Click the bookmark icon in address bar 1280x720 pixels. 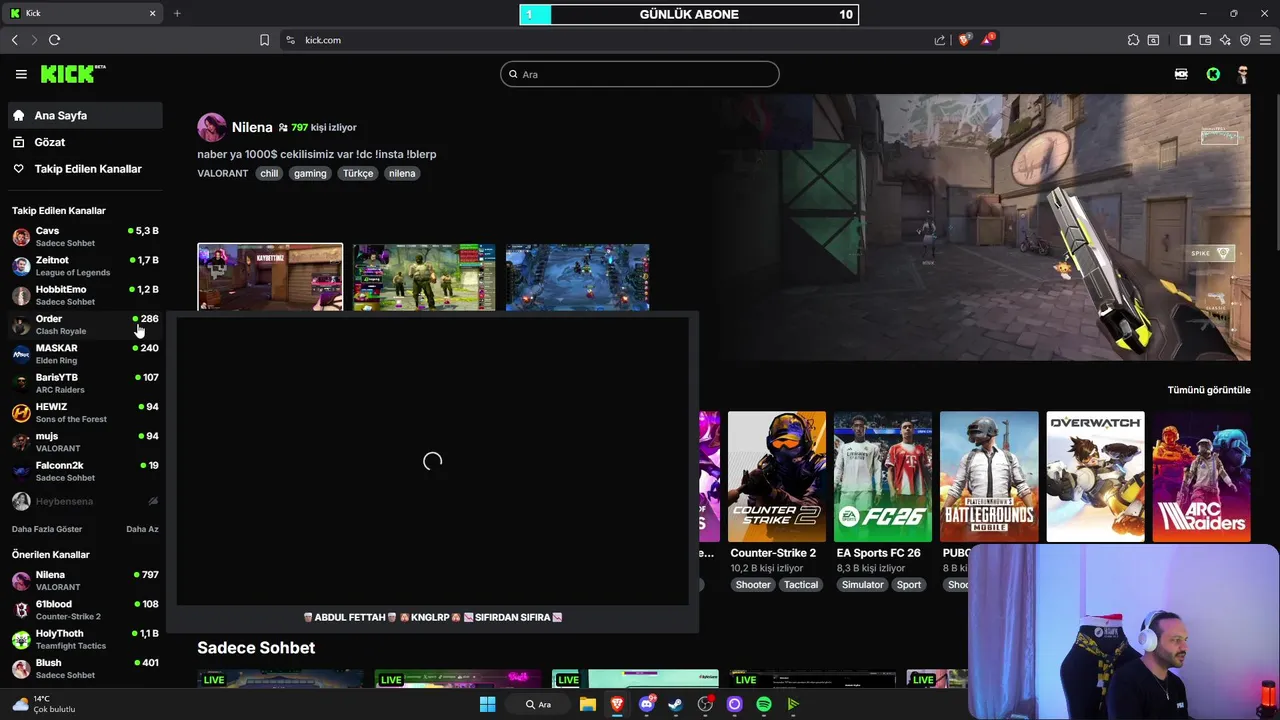click(x=264, y=40)
